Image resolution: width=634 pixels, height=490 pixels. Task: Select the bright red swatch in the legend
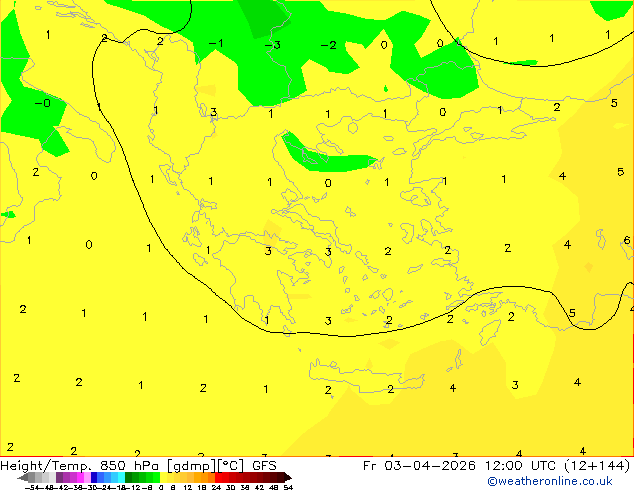pos(218,477)
